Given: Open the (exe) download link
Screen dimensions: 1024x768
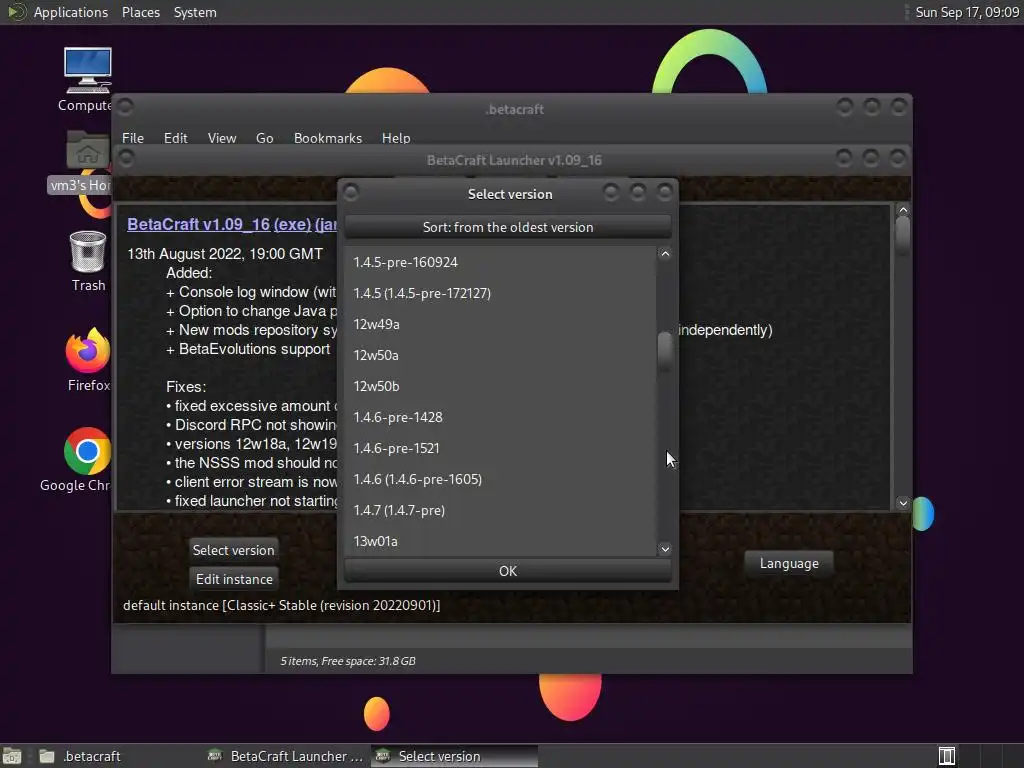Looking at the screenshot, I should [292, 224].
